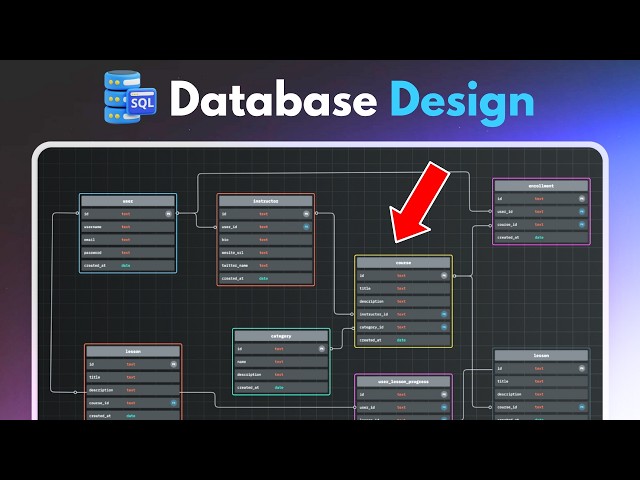Select the user table header

(128, 201)
